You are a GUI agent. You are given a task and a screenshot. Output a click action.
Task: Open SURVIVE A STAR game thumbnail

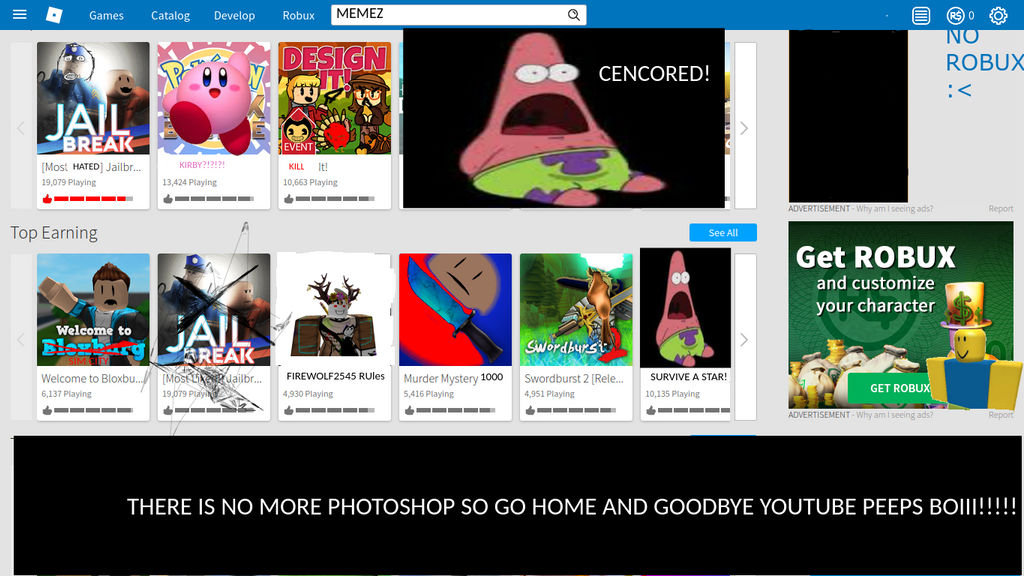click(x=686, y=308)
